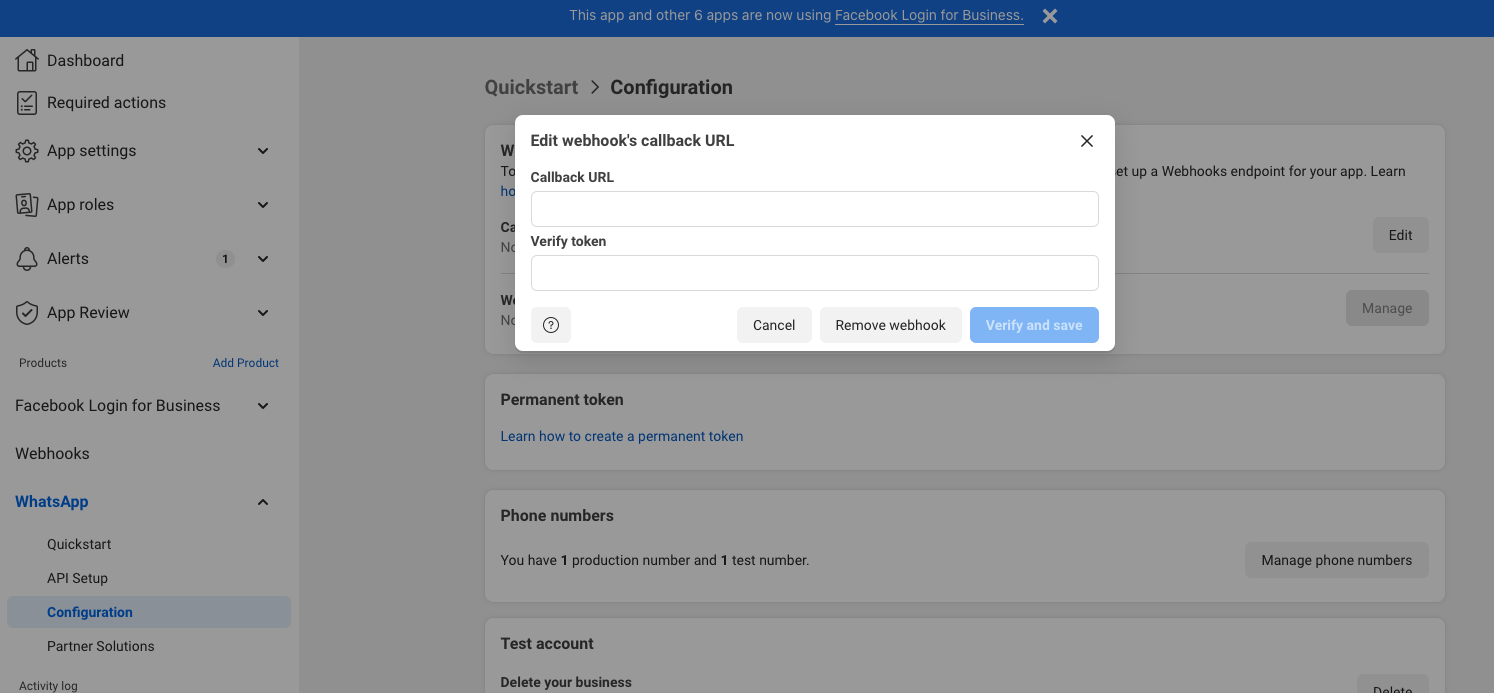Screen dimensions: 1494x693
Task: Expand the App roles chevron
Action: 263,205
